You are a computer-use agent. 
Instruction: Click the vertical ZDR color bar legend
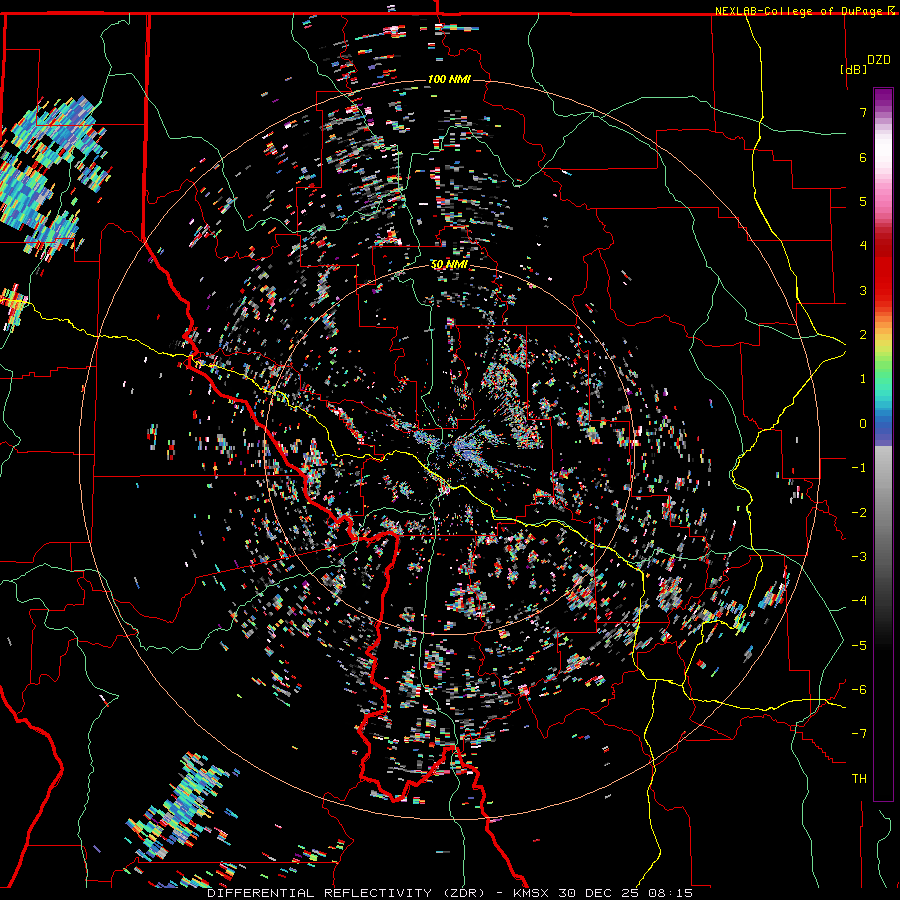883,444
